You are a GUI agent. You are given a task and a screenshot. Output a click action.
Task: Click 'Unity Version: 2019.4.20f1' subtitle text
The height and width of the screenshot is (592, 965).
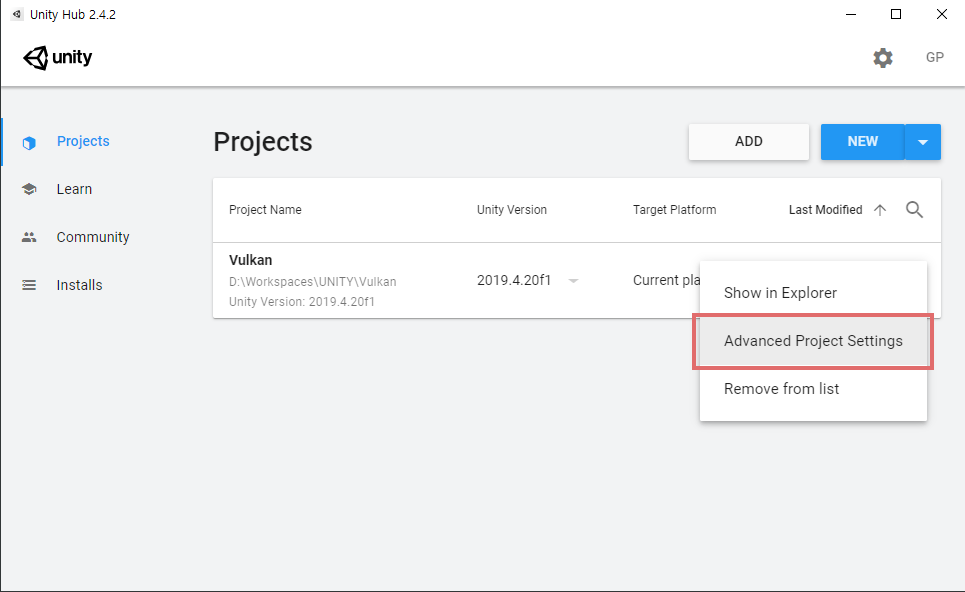pos(302,302)
